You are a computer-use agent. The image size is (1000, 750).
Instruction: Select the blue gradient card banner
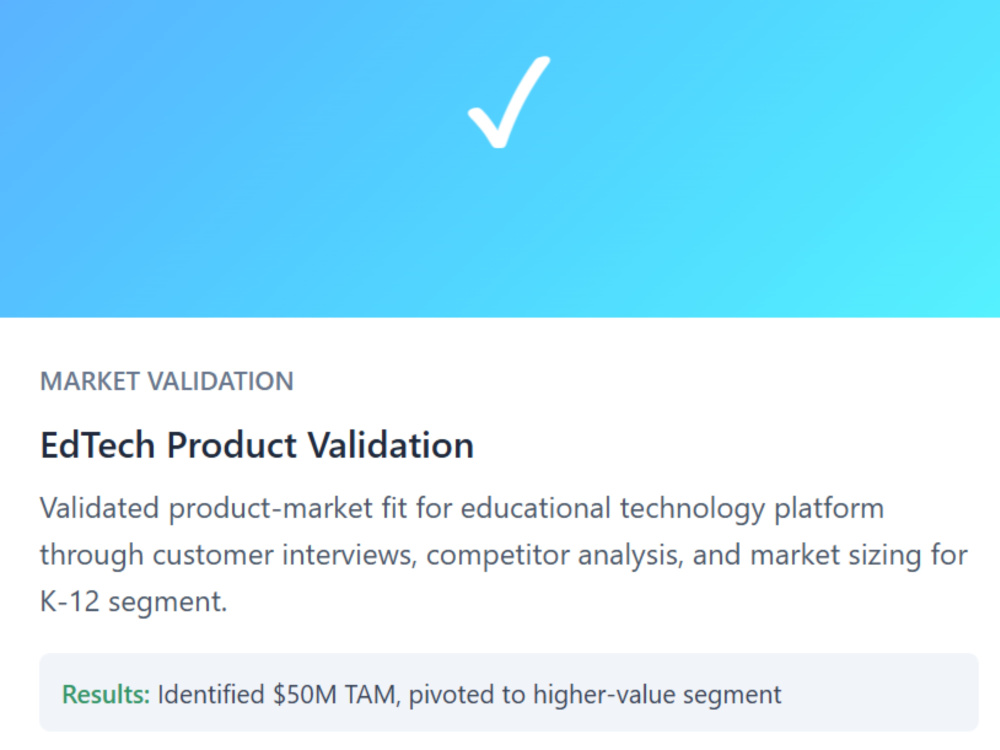pos(500,158)
